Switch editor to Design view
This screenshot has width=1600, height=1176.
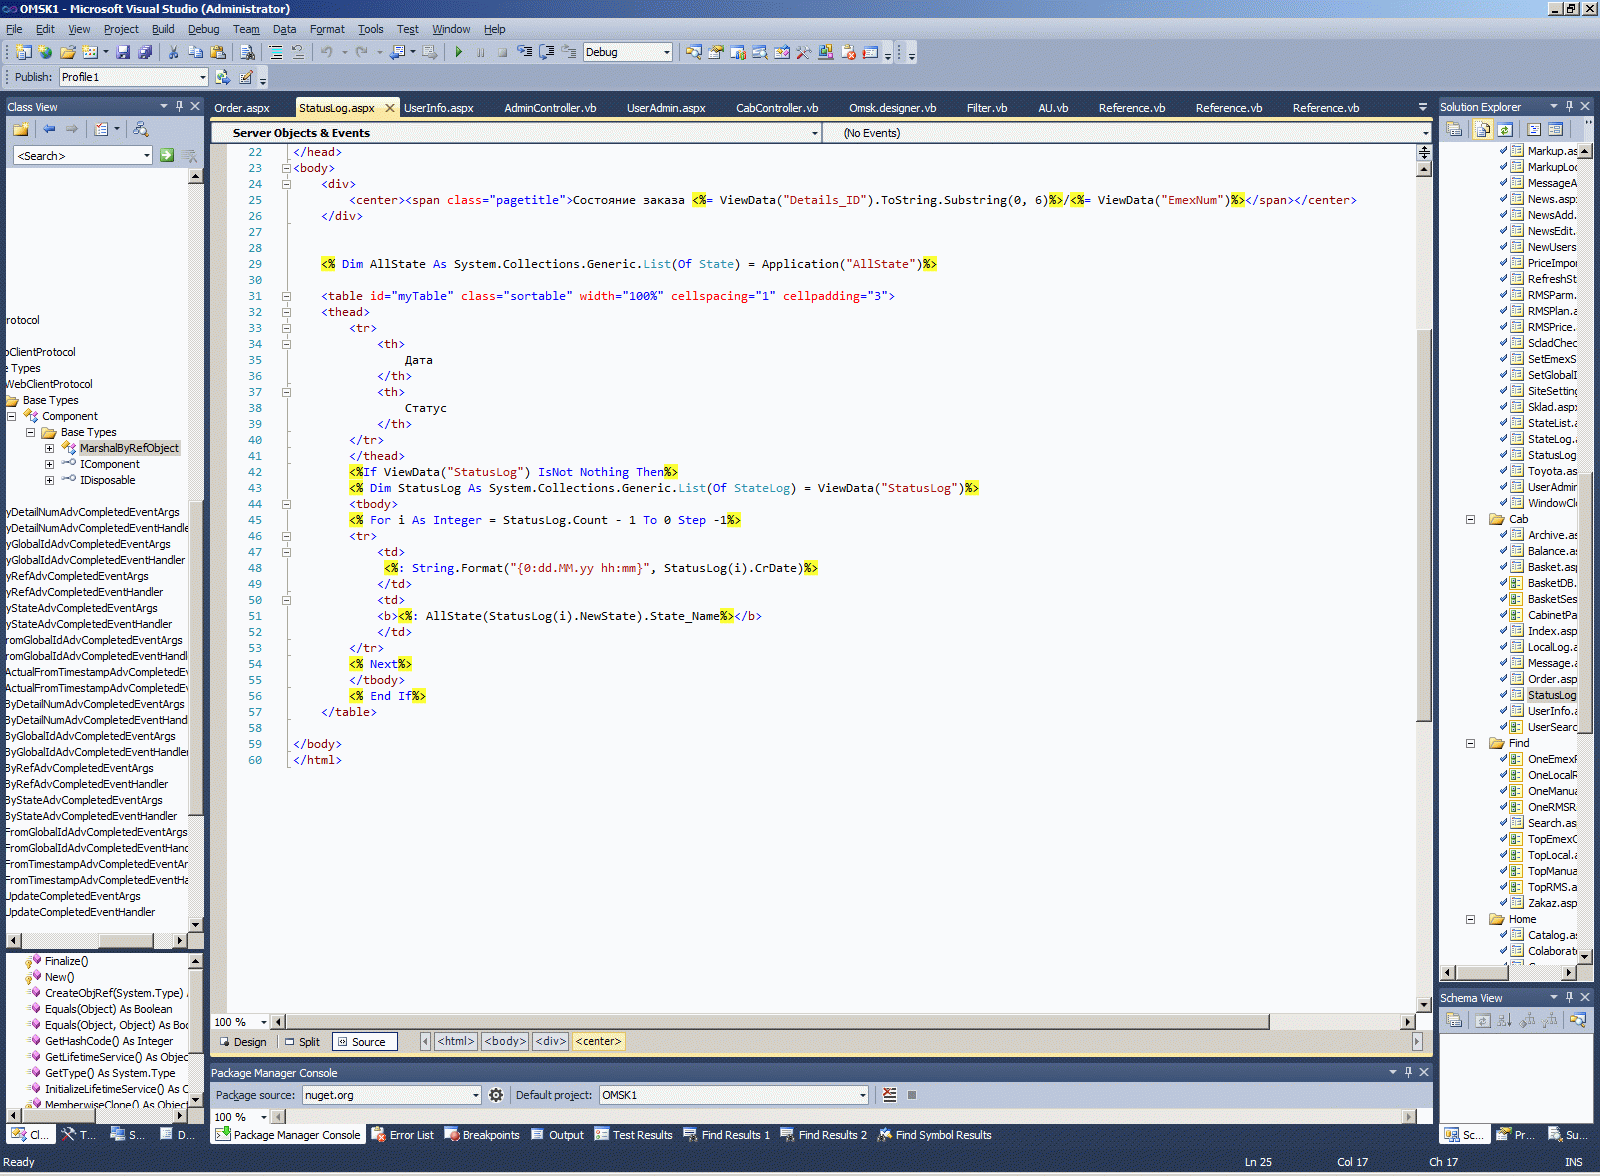(243, 1042)
